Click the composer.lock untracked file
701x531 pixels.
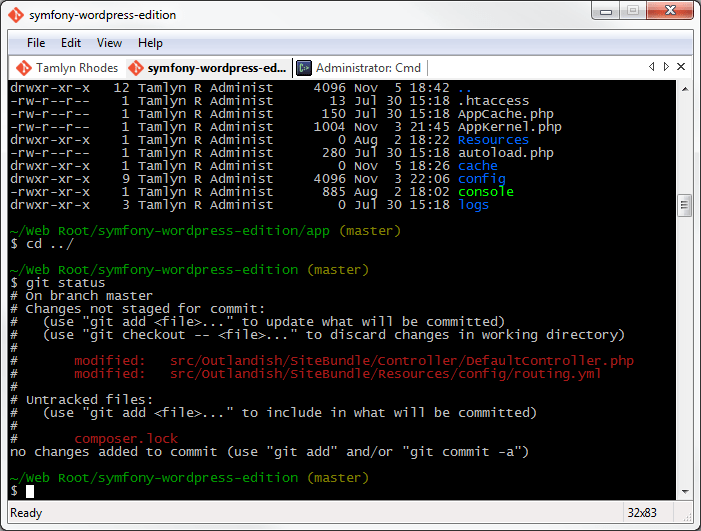[x=126, y=439]
